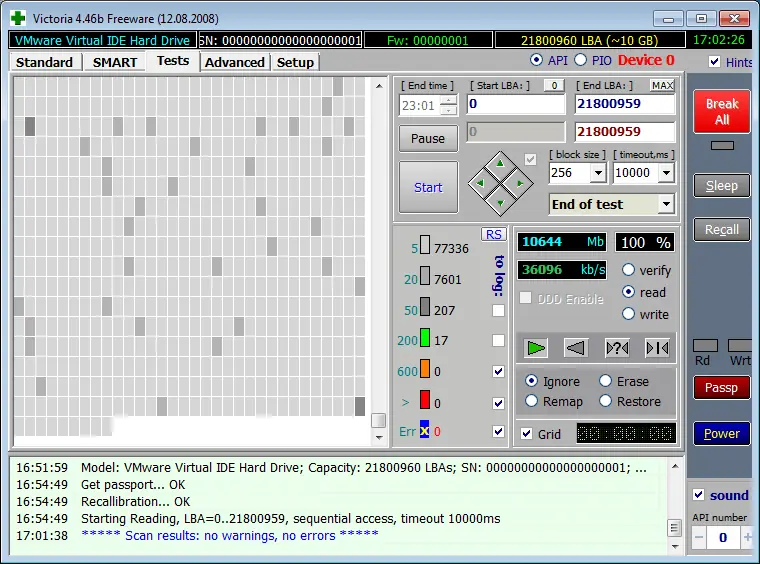Click the Passp button
Viewport: 760px width, 564px height.
[722, 388]
